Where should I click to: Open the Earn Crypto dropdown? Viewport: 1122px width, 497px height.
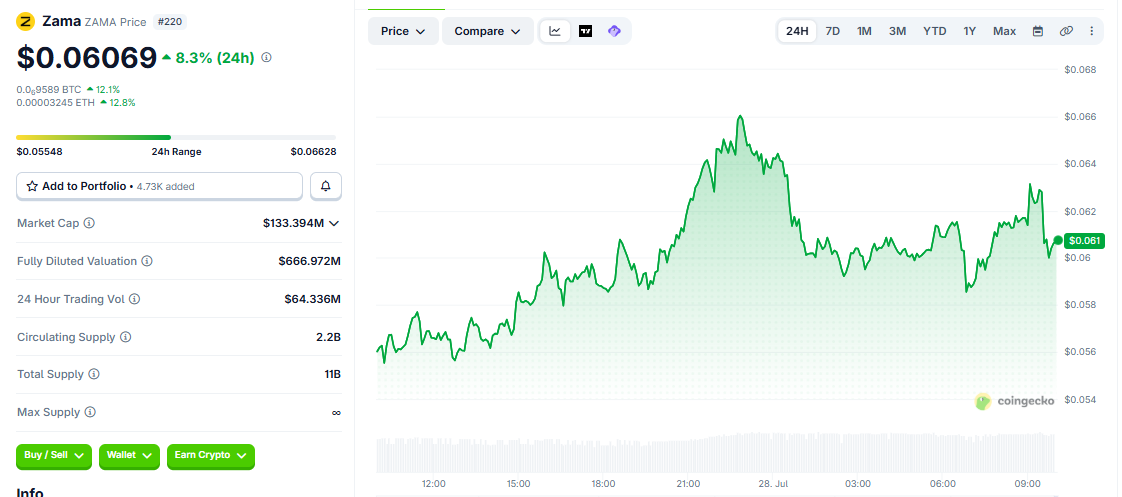[x=210, y=457]
